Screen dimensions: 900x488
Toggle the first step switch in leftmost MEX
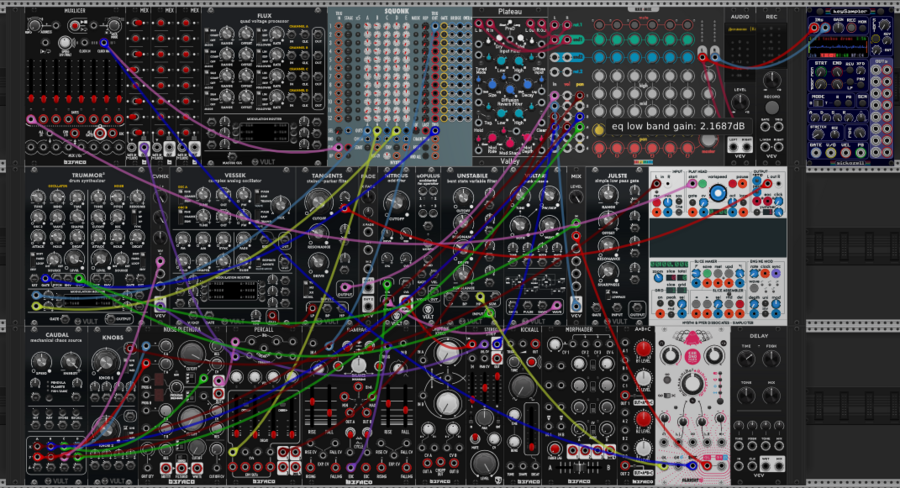click(138, 24)
